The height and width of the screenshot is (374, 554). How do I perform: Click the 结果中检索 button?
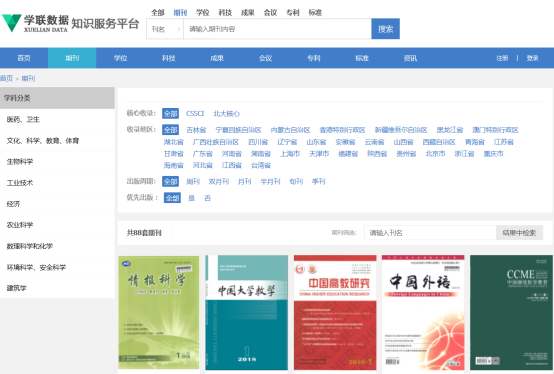click(x=519, y=233)
